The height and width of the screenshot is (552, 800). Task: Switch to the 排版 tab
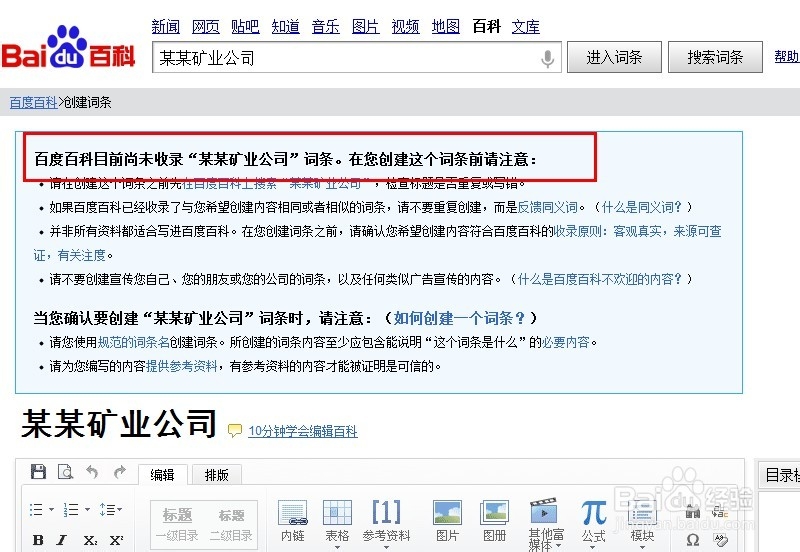(x=216, y=475)
